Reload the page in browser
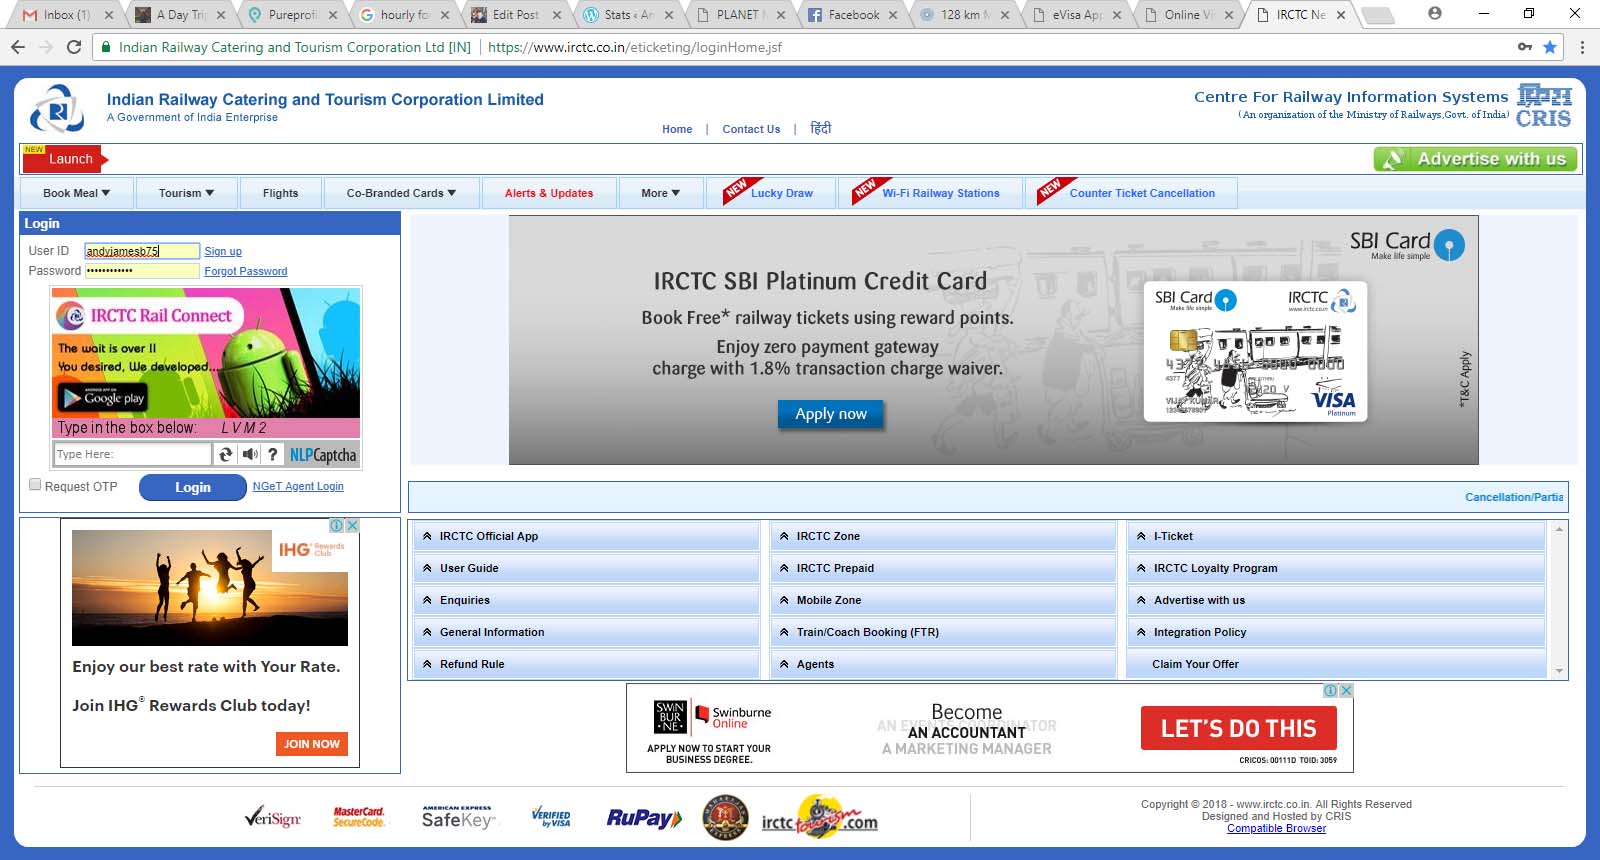Viewport: 1600px width, 860px height. point(74,47)
